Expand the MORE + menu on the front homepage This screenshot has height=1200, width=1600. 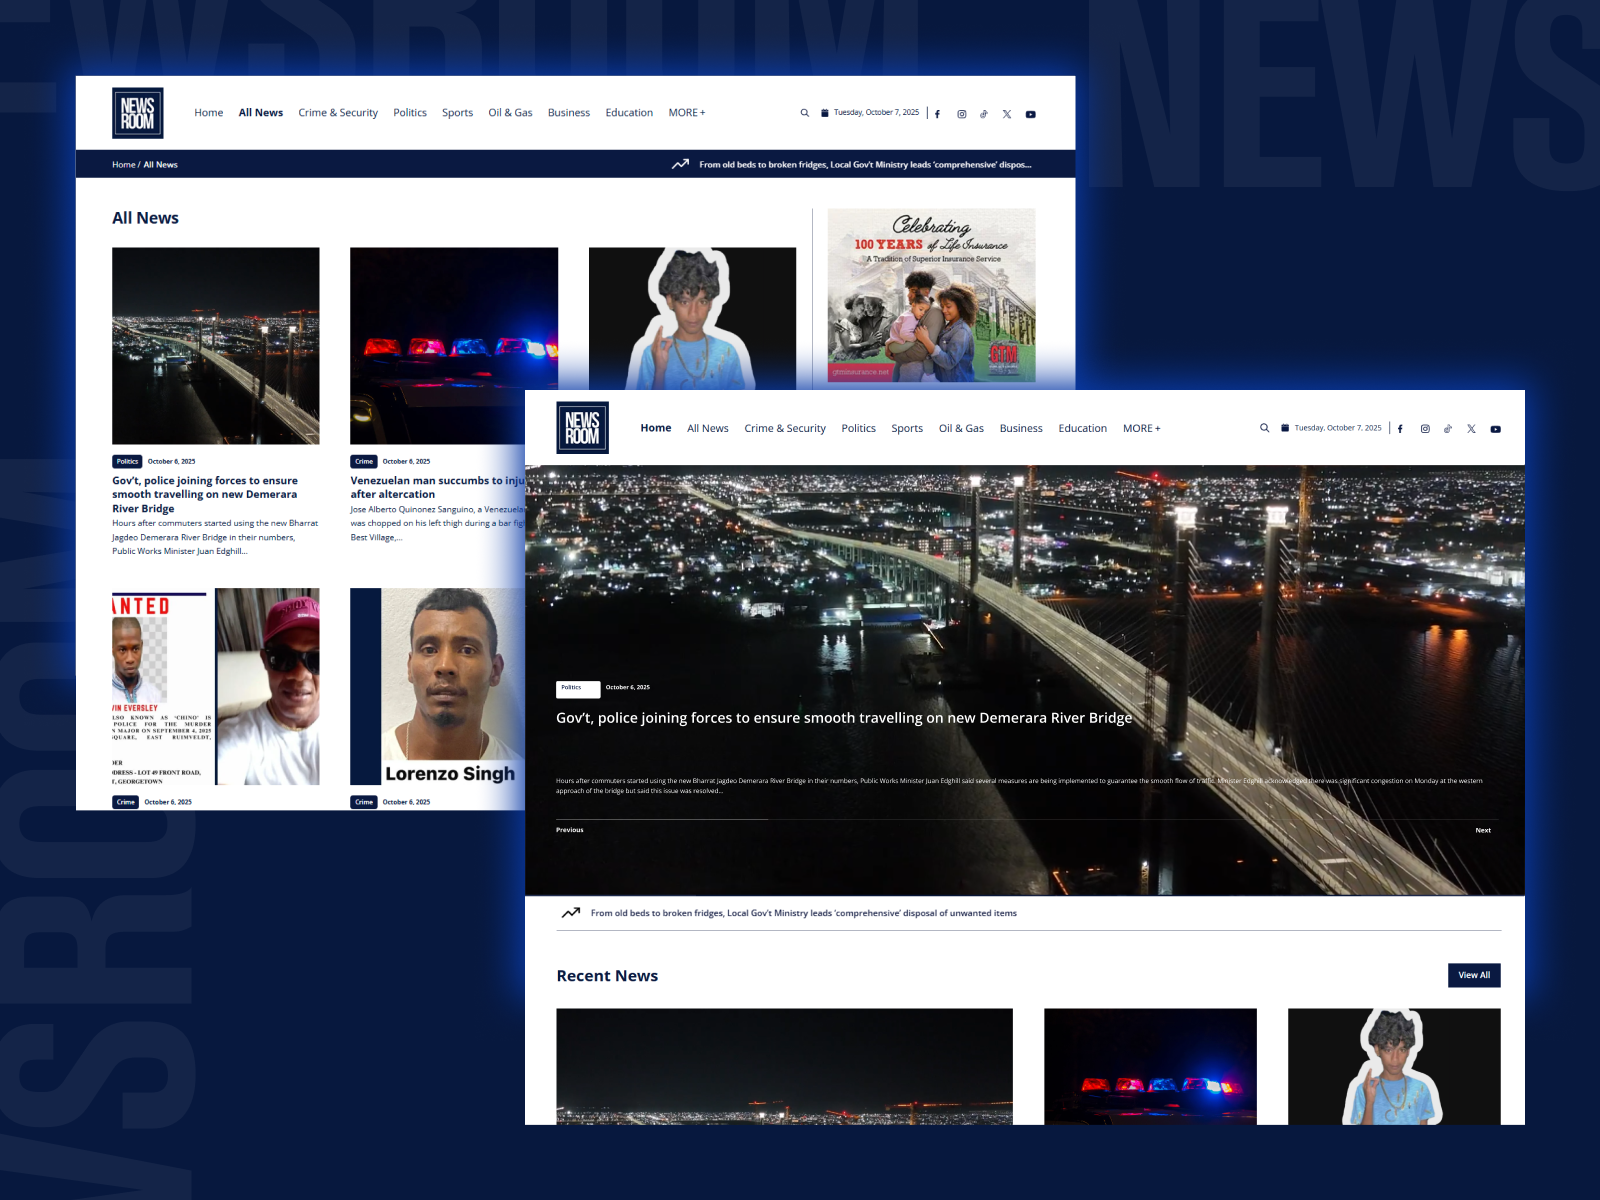(1141, 428)
